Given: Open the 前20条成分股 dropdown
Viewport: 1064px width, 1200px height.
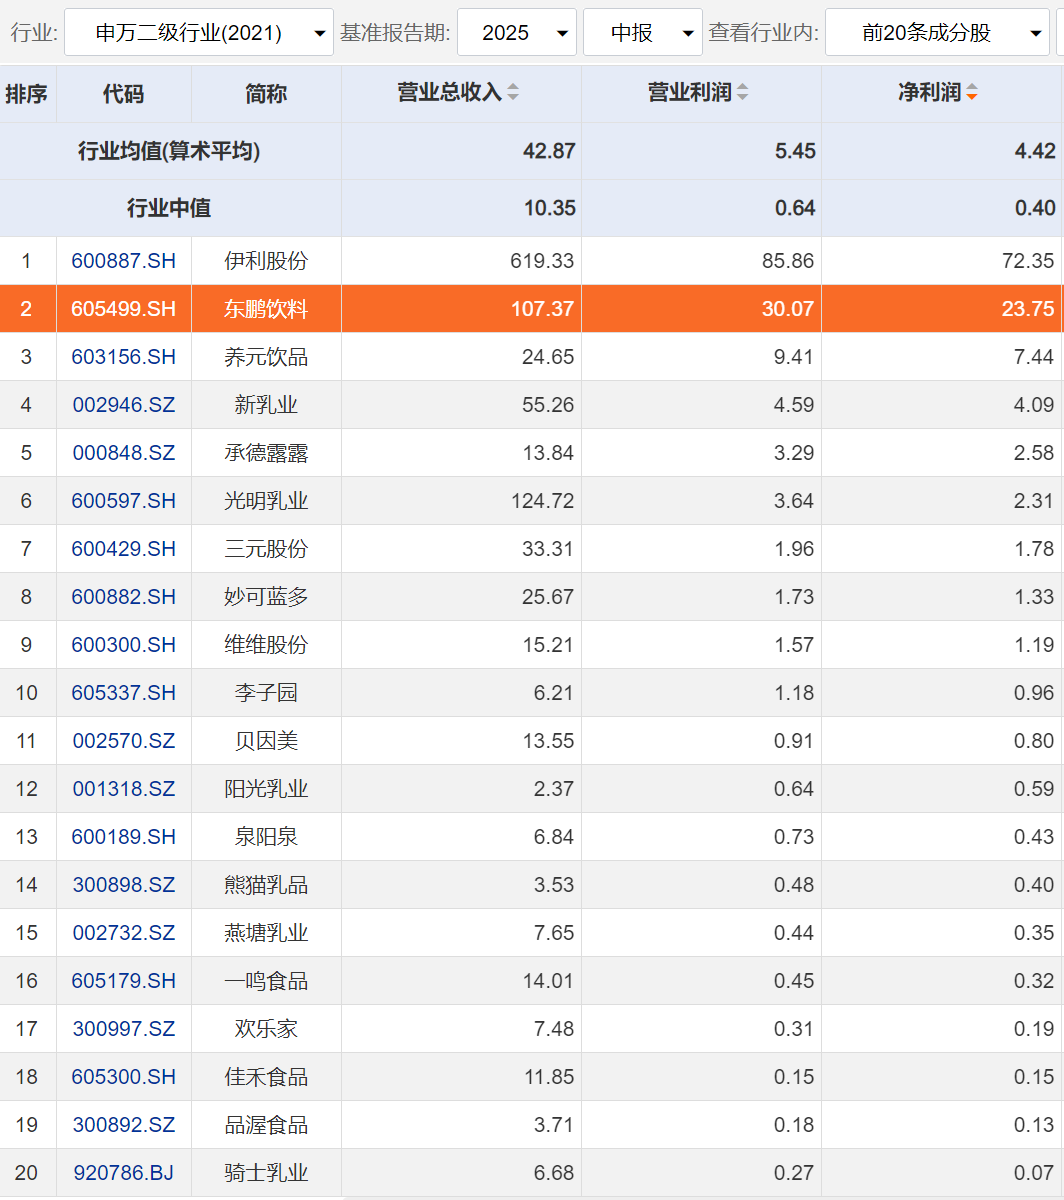Looking at the screenshot, I should pos(937,33).
